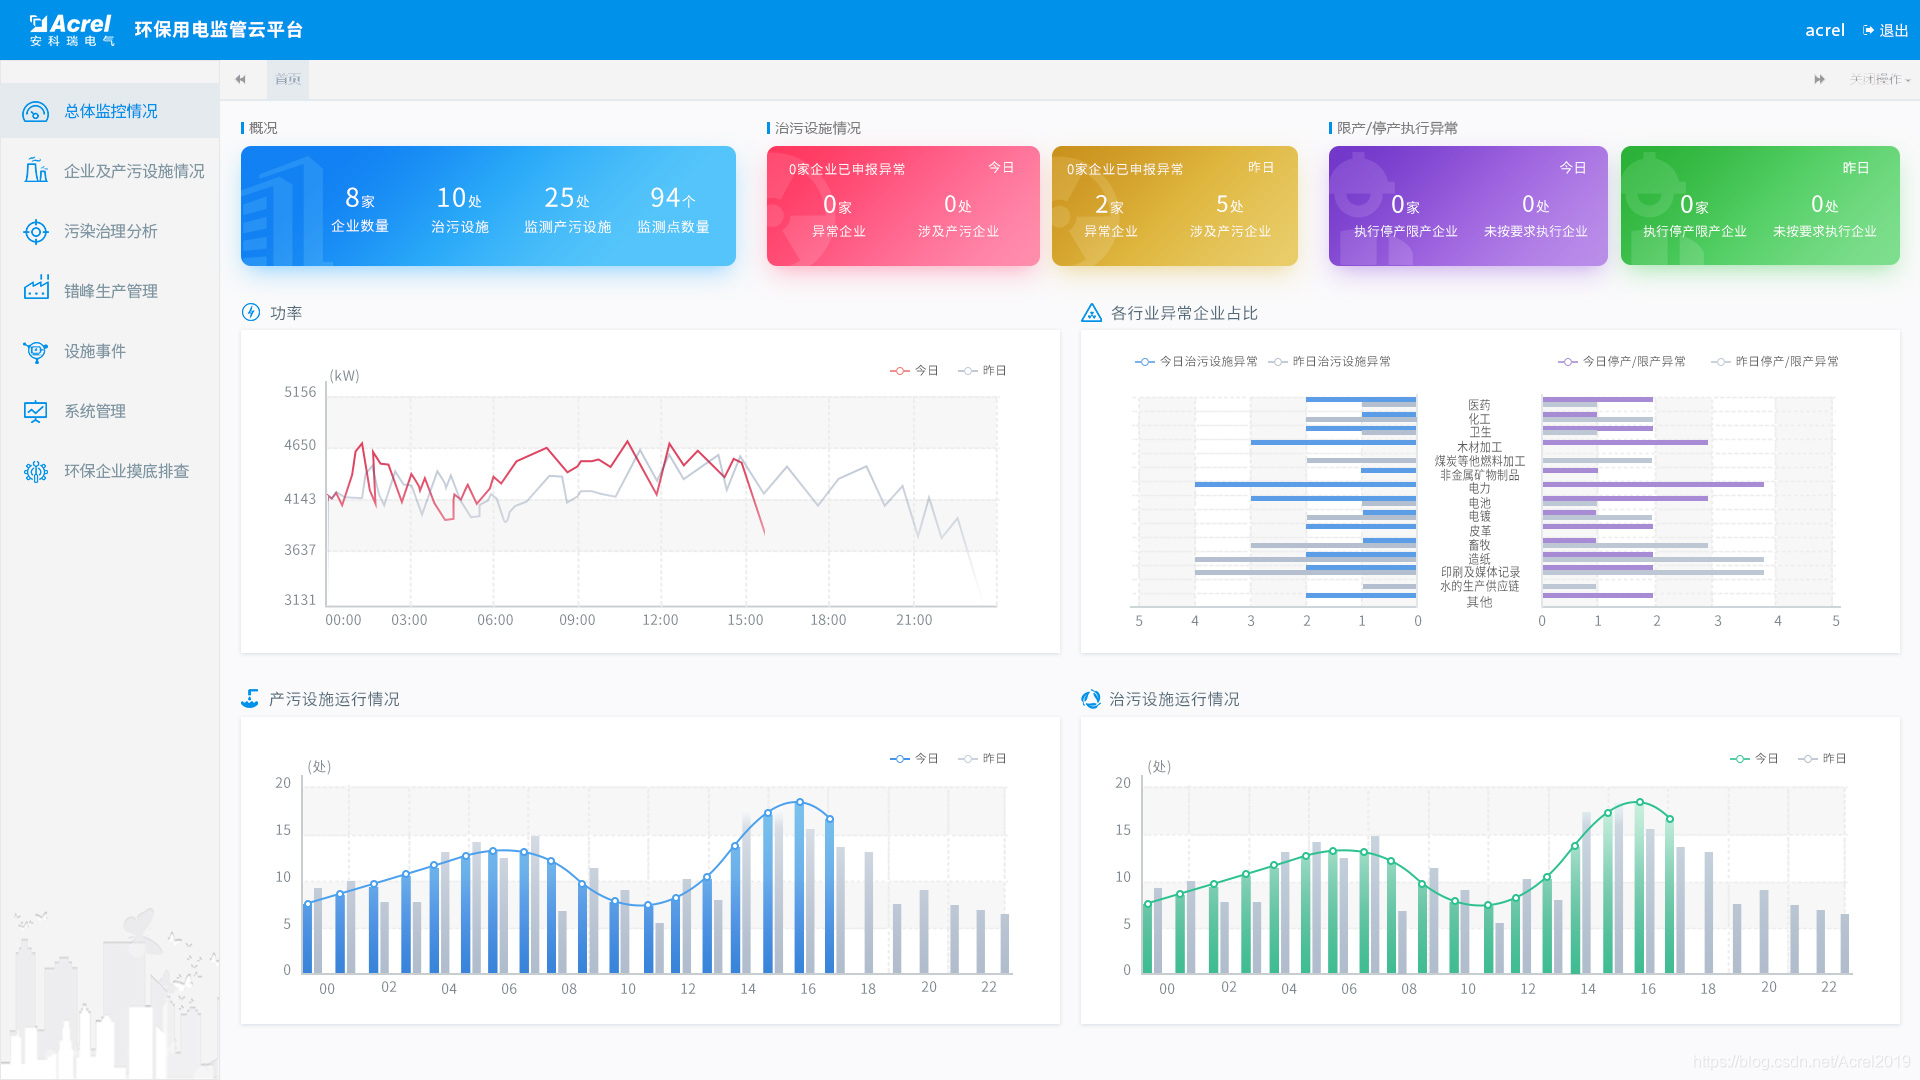Screen dimensions: 1920x1080
Task: Click the 错峰生产管理 chart icon
Action: click(36, 290)
